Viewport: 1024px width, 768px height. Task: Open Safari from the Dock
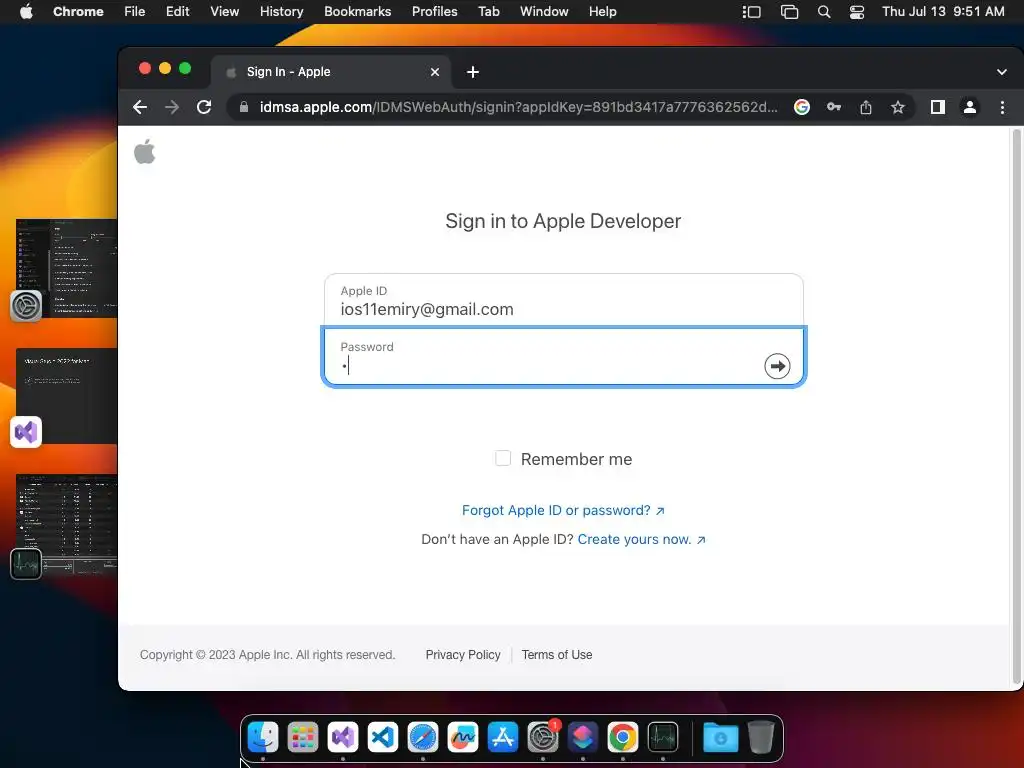(x=423, y=737)
